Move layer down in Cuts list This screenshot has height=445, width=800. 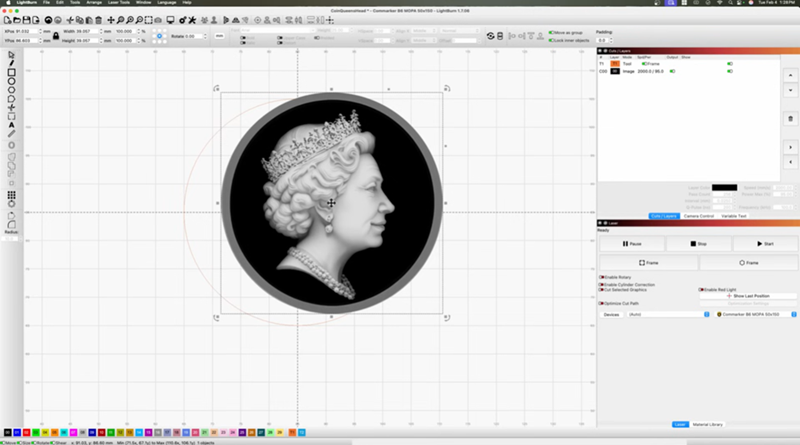(790, 90)
